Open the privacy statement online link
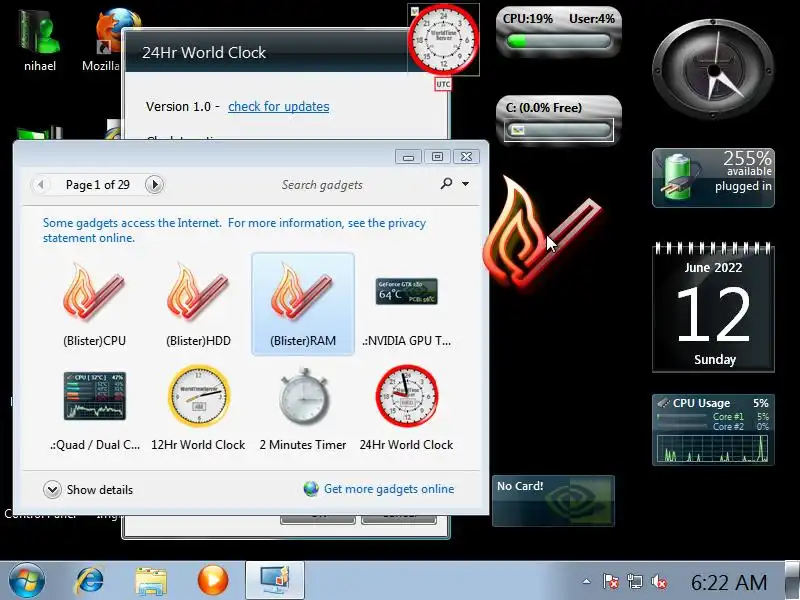Image resolution: width=800 pixels, height=600 pixels. pos(234,230)
